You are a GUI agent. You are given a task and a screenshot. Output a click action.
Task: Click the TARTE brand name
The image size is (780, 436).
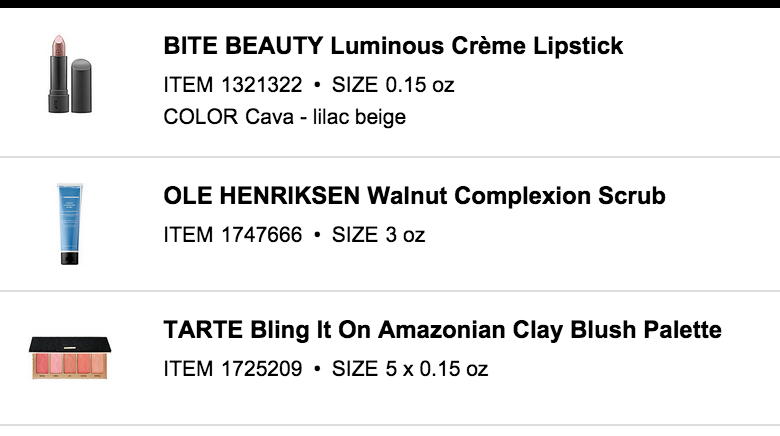[203, 329]
